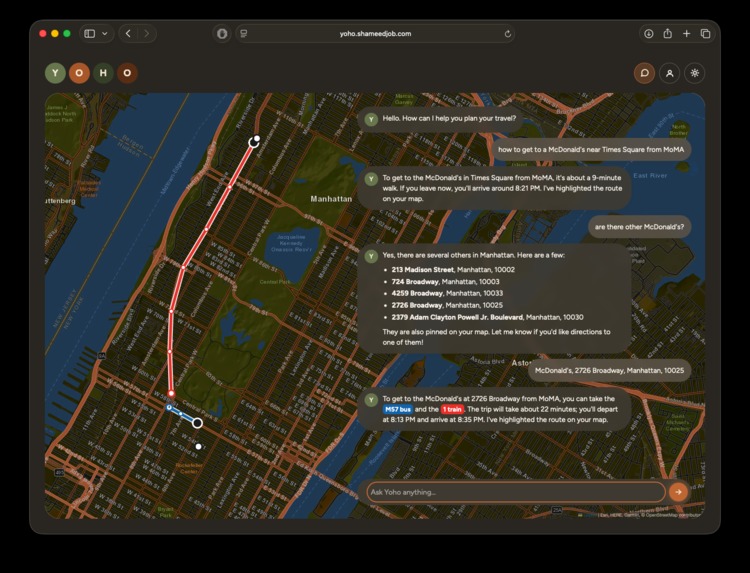This screenshot has height=573, width=750.
Task: Click the large white ring marker ending the blue bus route
Action: tap(197, 423)
